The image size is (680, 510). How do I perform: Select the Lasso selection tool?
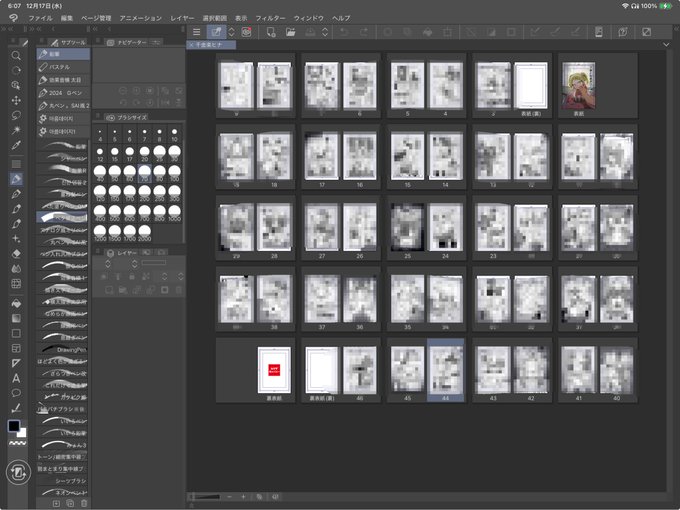click(x=16, y=115)
